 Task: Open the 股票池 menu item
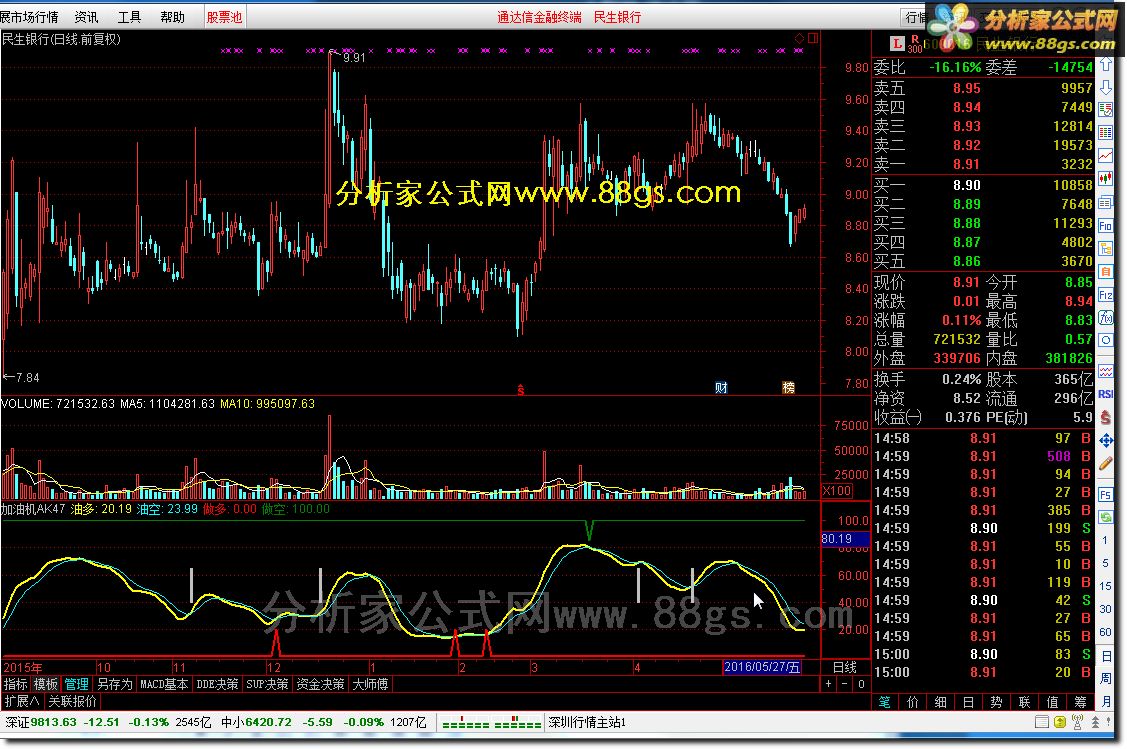(x=224, y=17)
